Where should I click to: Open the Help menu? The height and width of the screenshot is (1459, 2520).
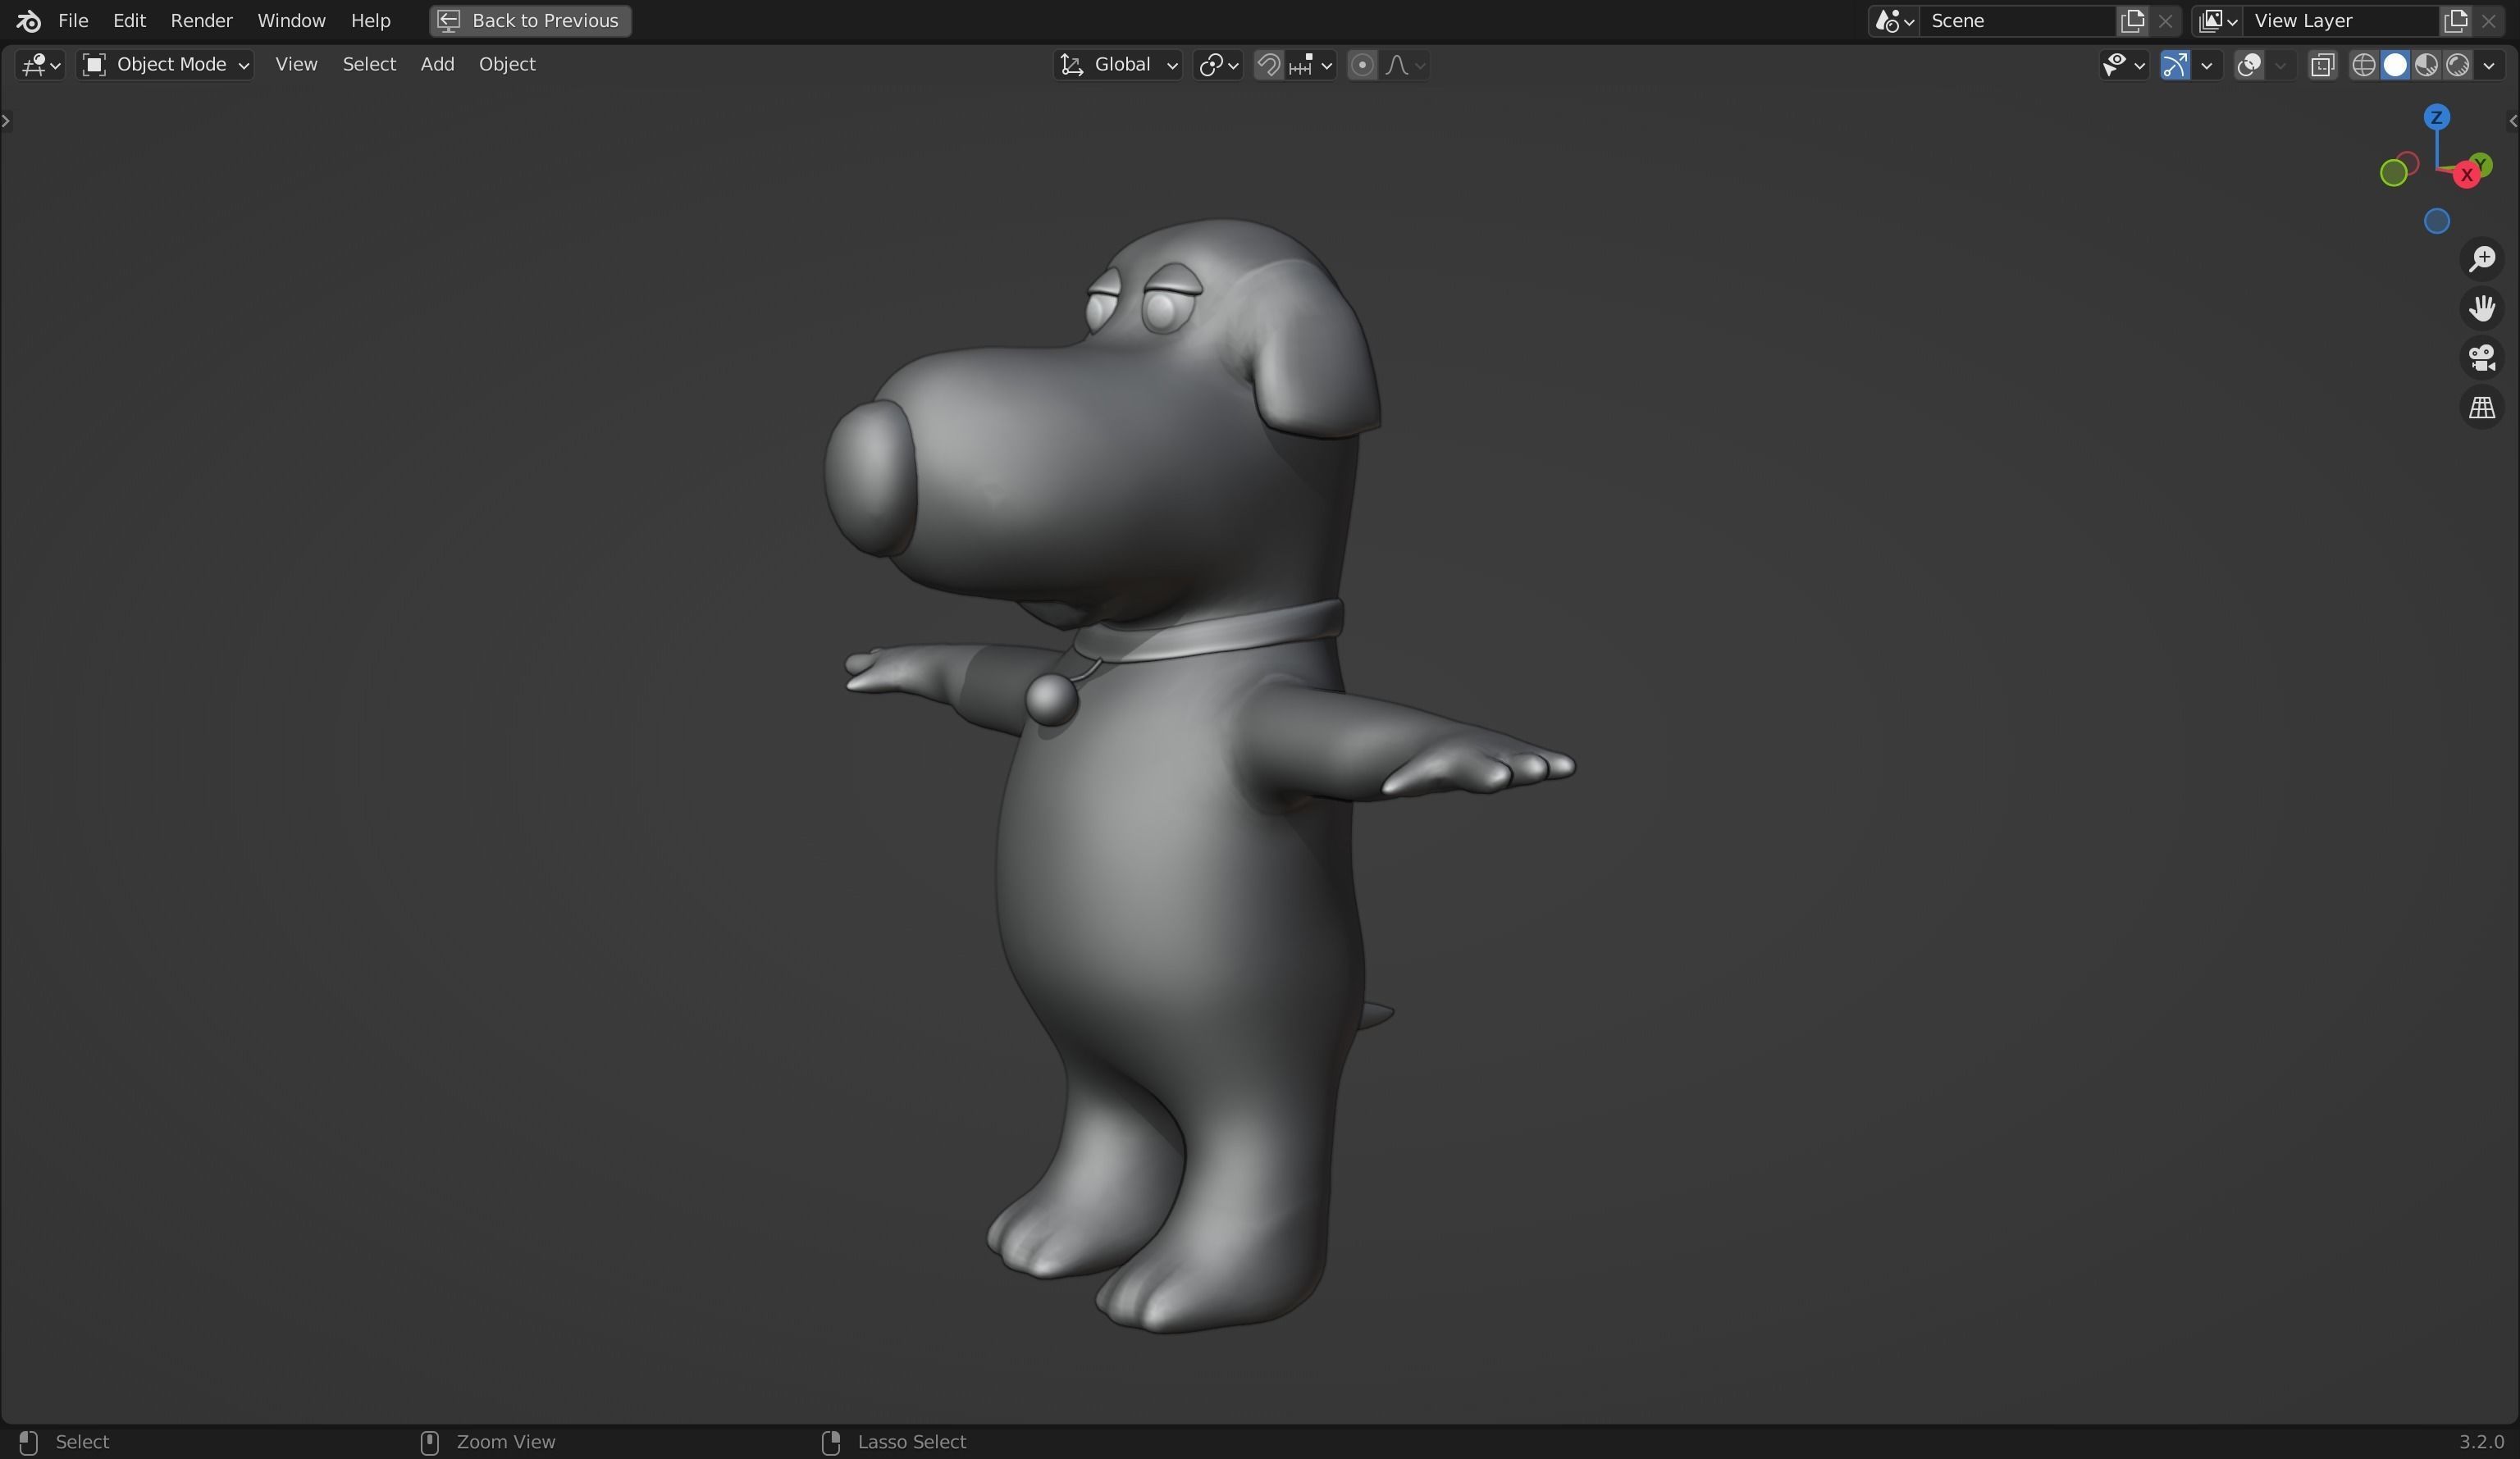click(370, 20)
